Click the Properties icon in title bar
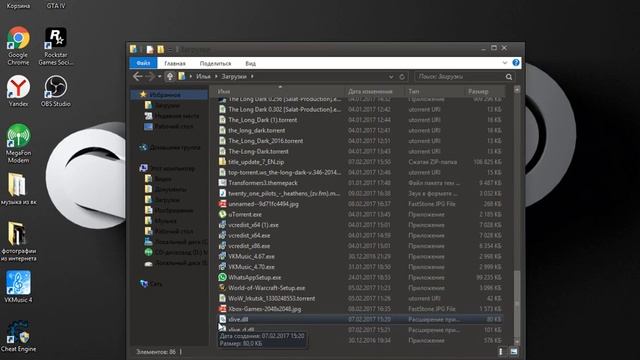Viewport: 640px width, 360px height. (x=150, y=49)
